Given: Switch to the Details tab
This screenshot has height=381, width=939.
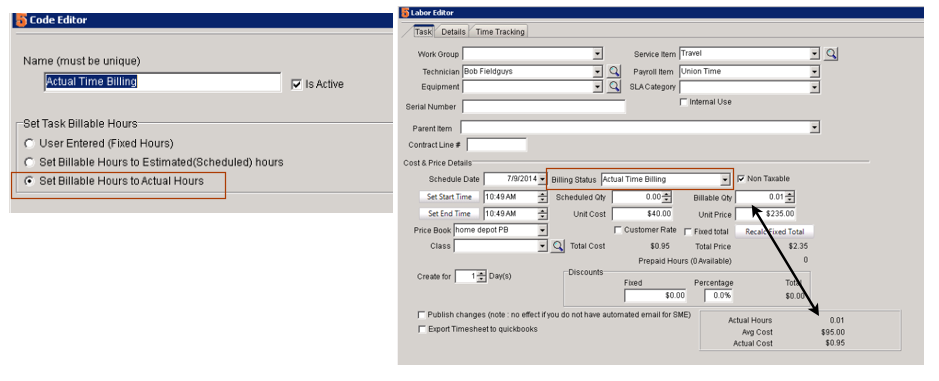Looking at the screenshot, I should point(453,32).
